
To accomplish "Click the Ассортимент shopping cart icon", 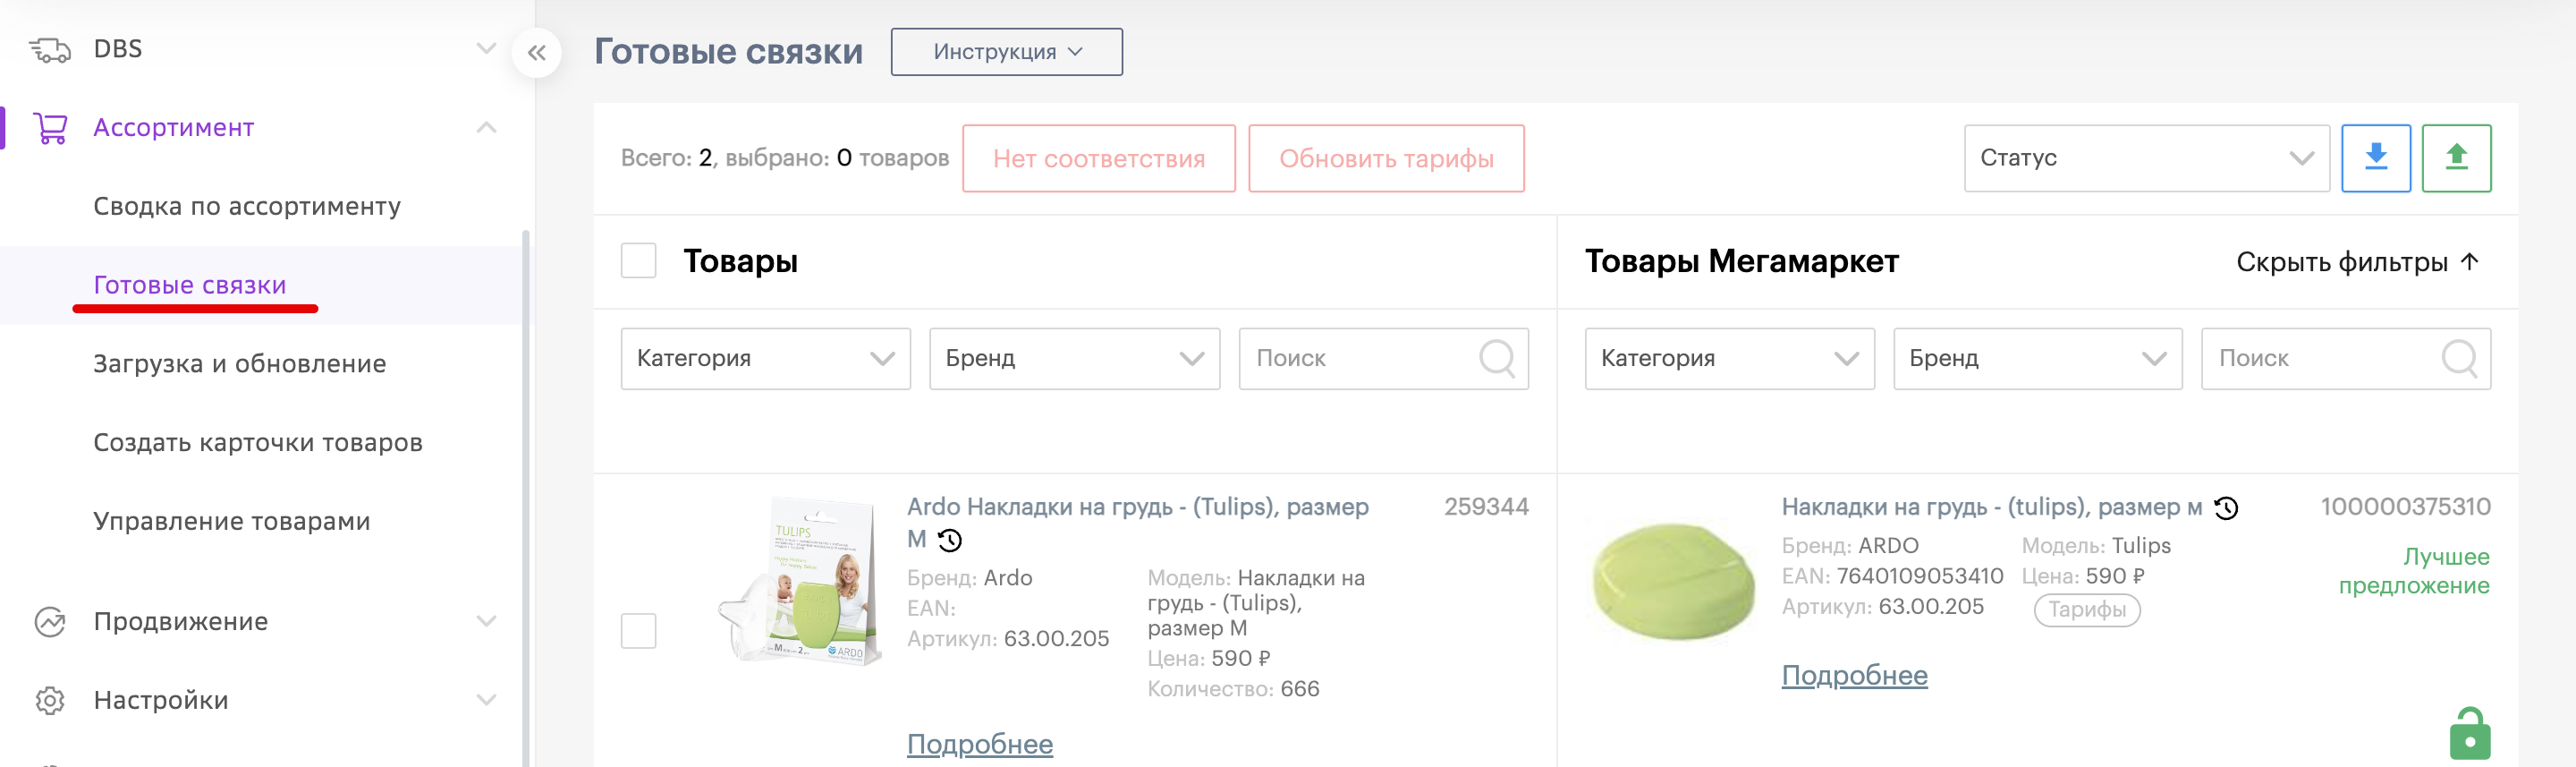I will pos(50,128).
